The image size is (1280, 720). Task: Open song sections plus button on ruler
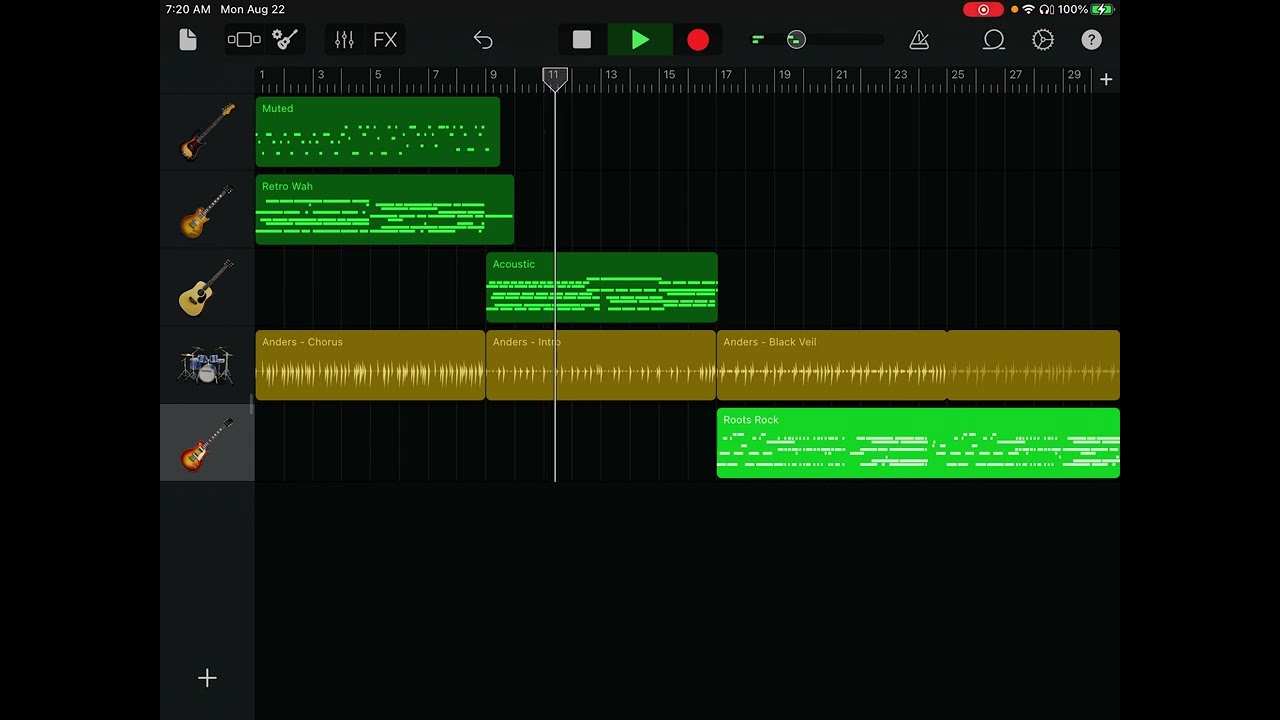(1106, 79)
